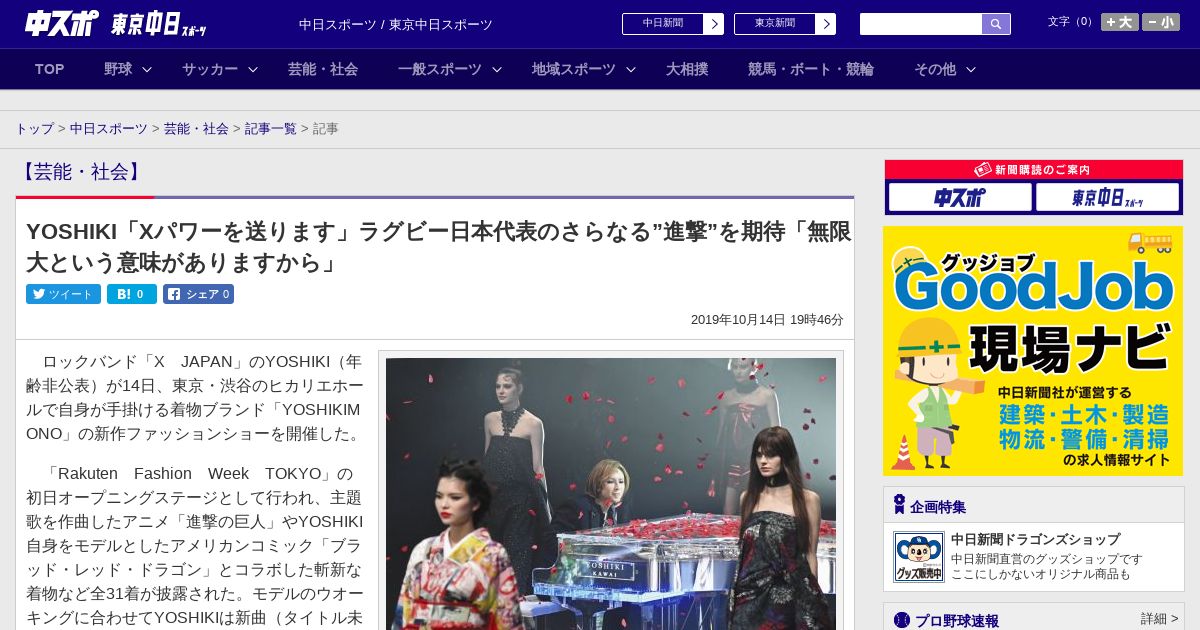Click the 中日スポーツ breadcrumb link
This screenshot has height=630, width=1200.
coord(109,129)
